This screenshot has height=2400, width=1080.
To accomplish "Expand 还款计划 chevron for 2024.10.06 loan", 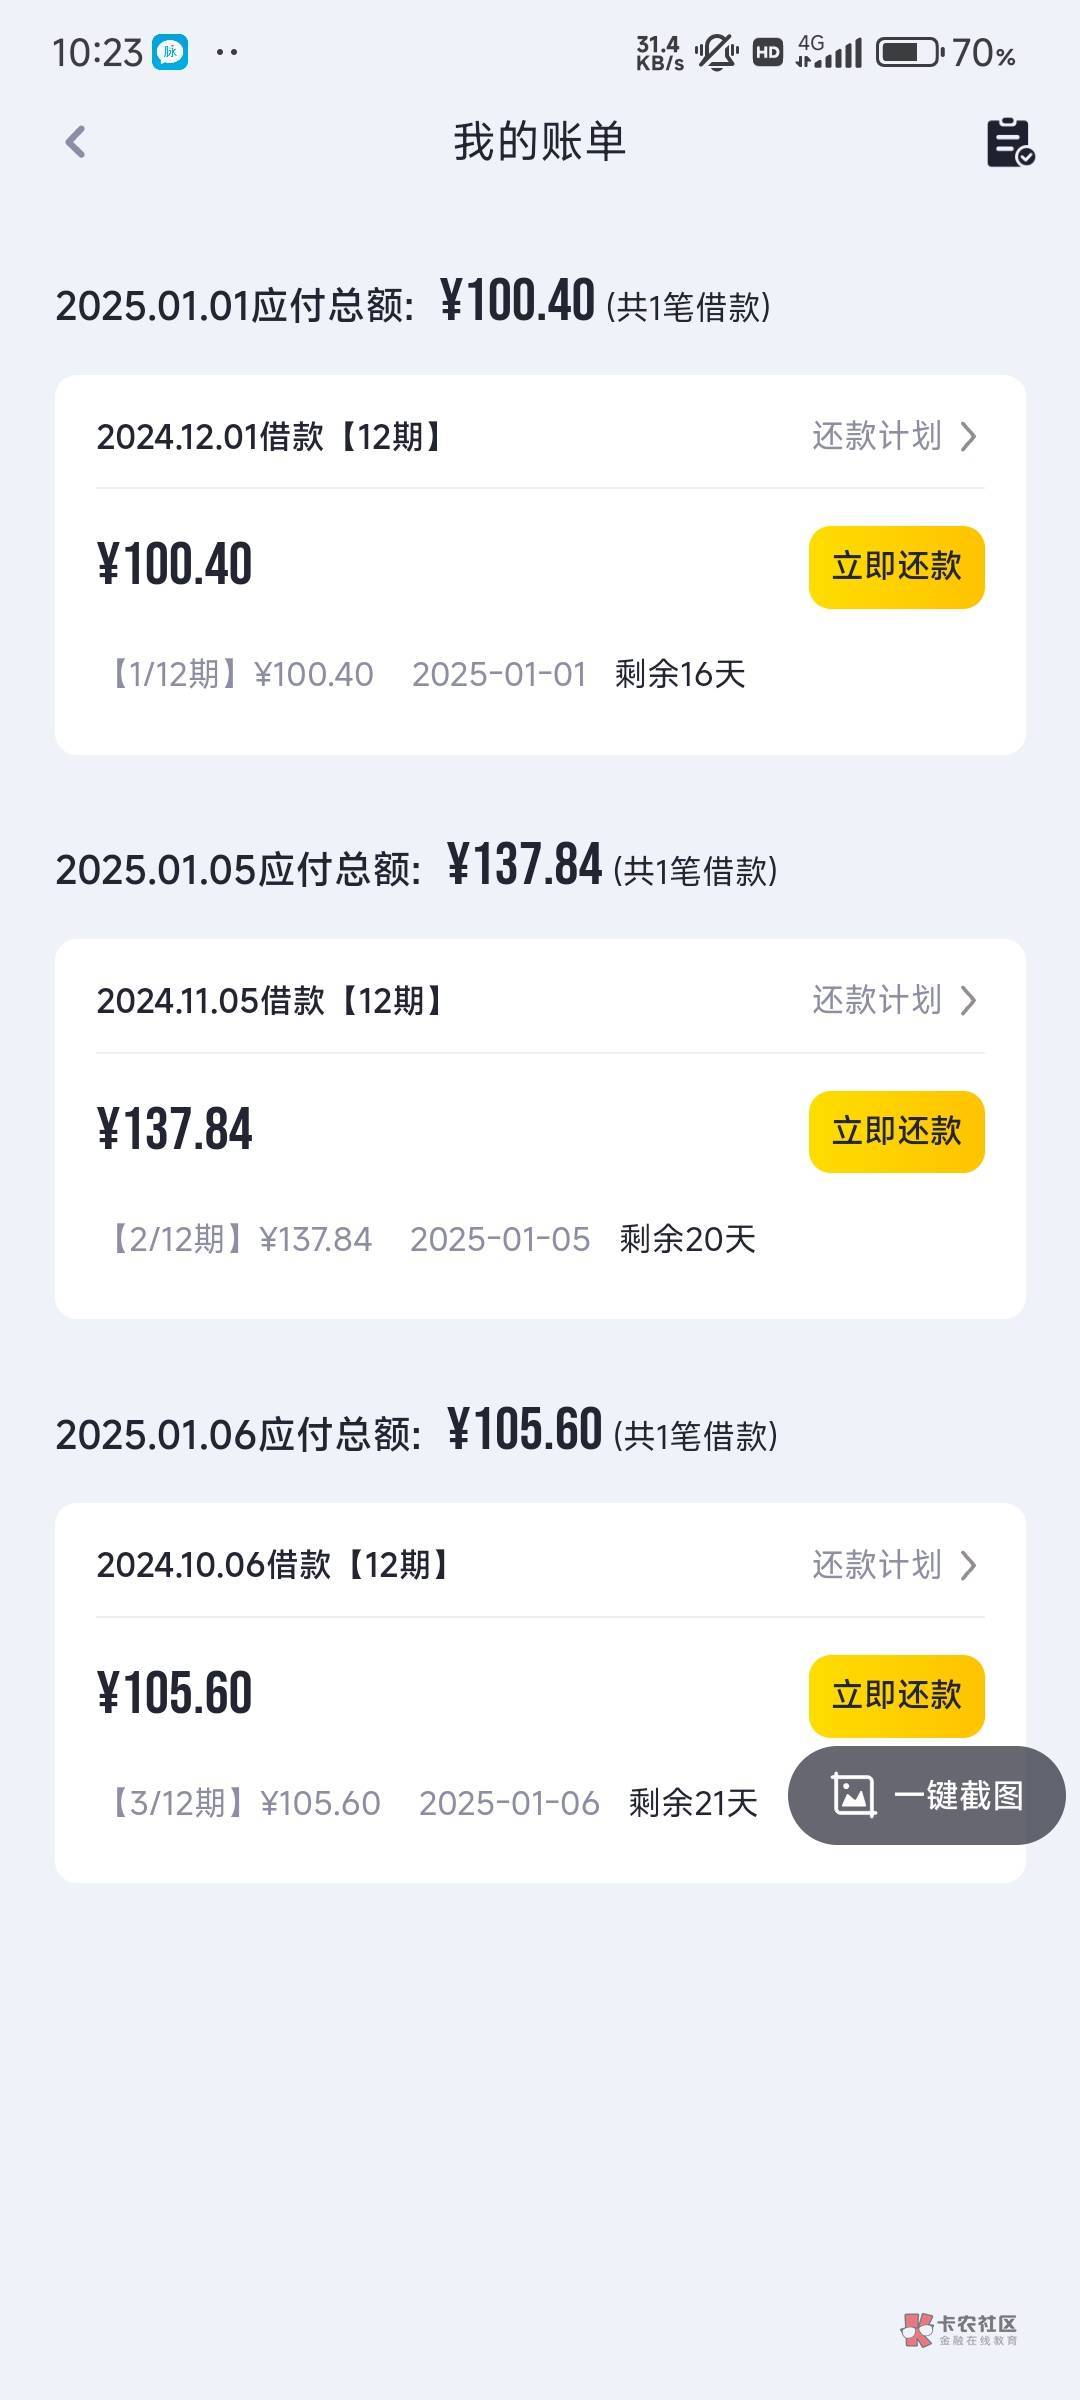I will (x=968, y=1565).
